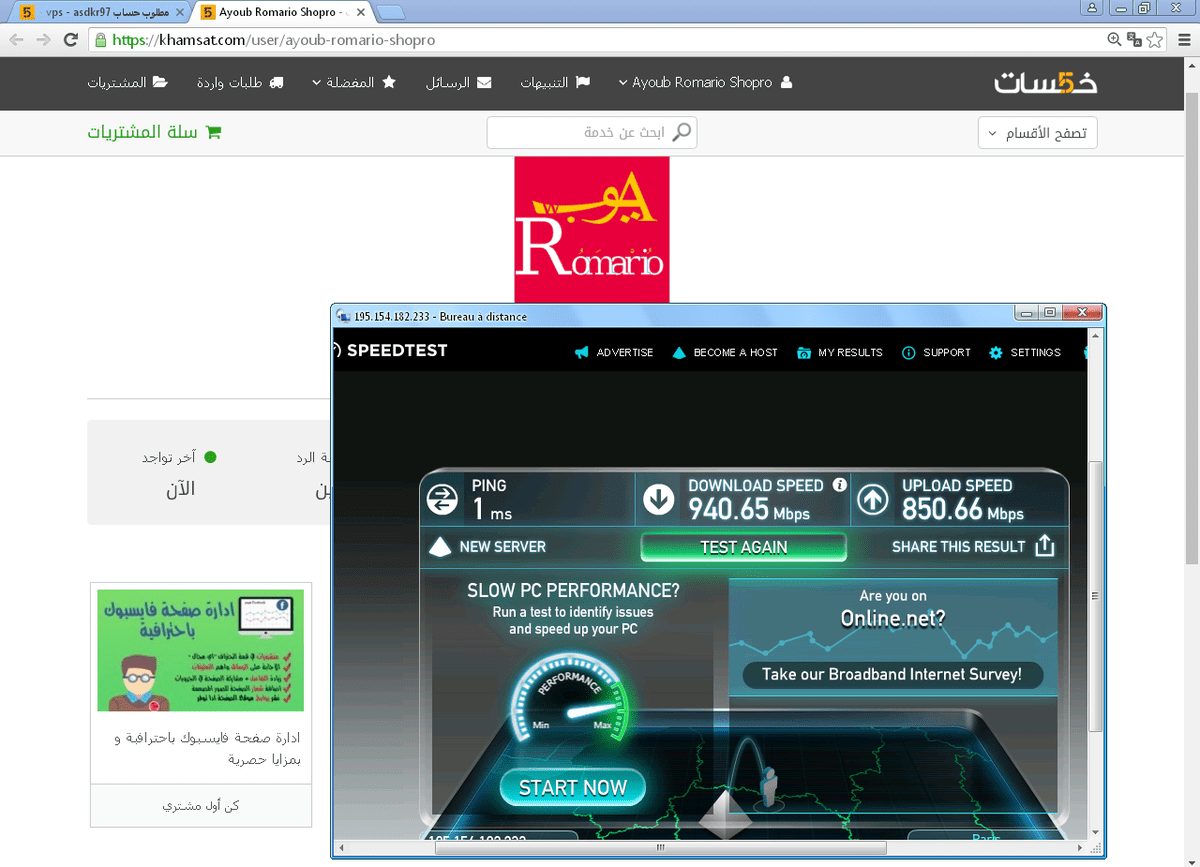Click كن أول مشتري button
Screen dimensions: 1200x867
[201, 805]
